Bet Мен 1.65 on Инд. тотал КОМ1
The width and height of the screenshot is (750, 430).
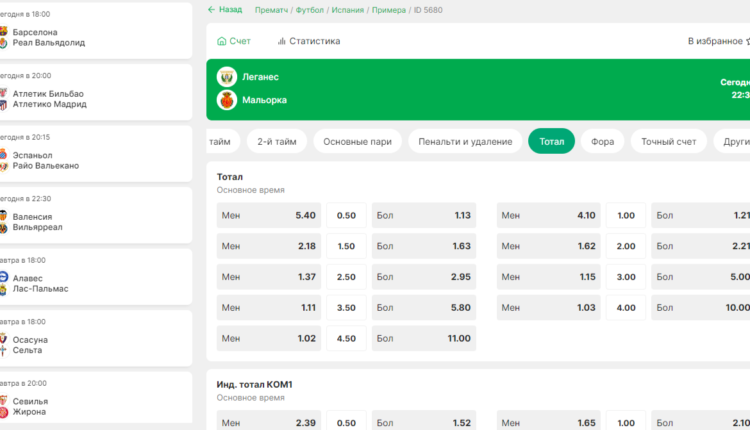pos(549,420)
